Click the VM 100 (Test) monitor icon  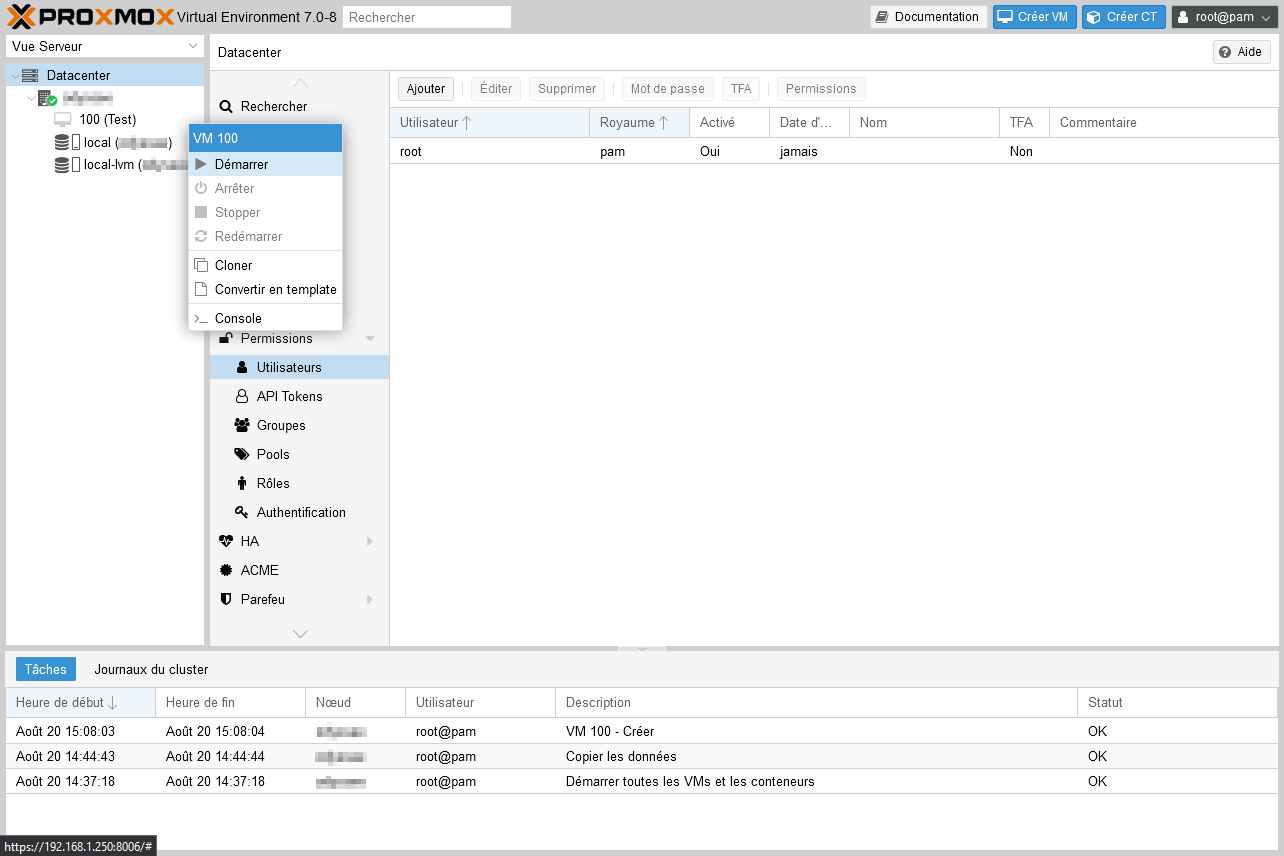pyautogui.click(x=63, y=120)
